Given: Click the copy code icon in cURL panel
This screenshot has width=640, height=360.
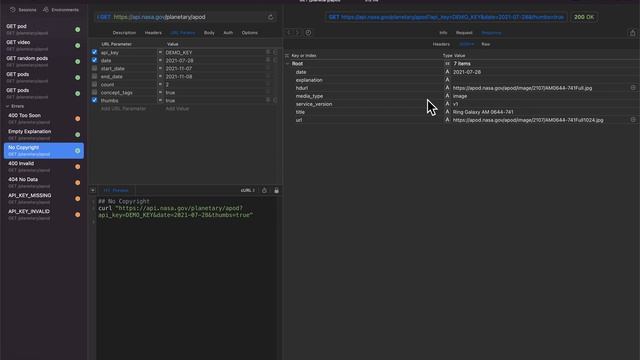Looking at the screenshot, I should click(x=264, y=191).
